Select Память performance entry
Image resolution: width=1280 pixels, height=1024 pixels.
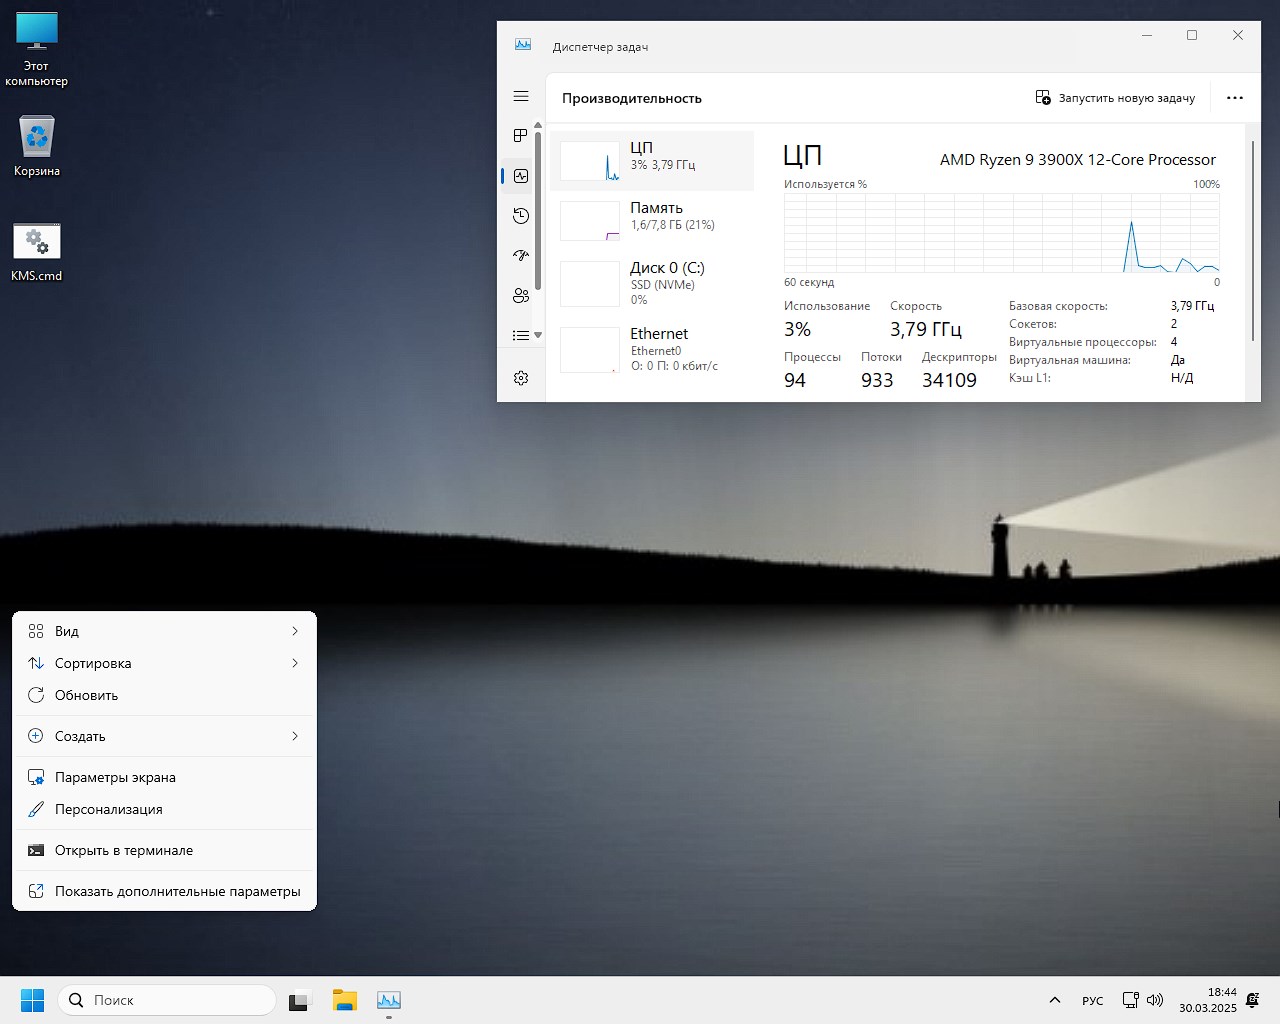652,220
